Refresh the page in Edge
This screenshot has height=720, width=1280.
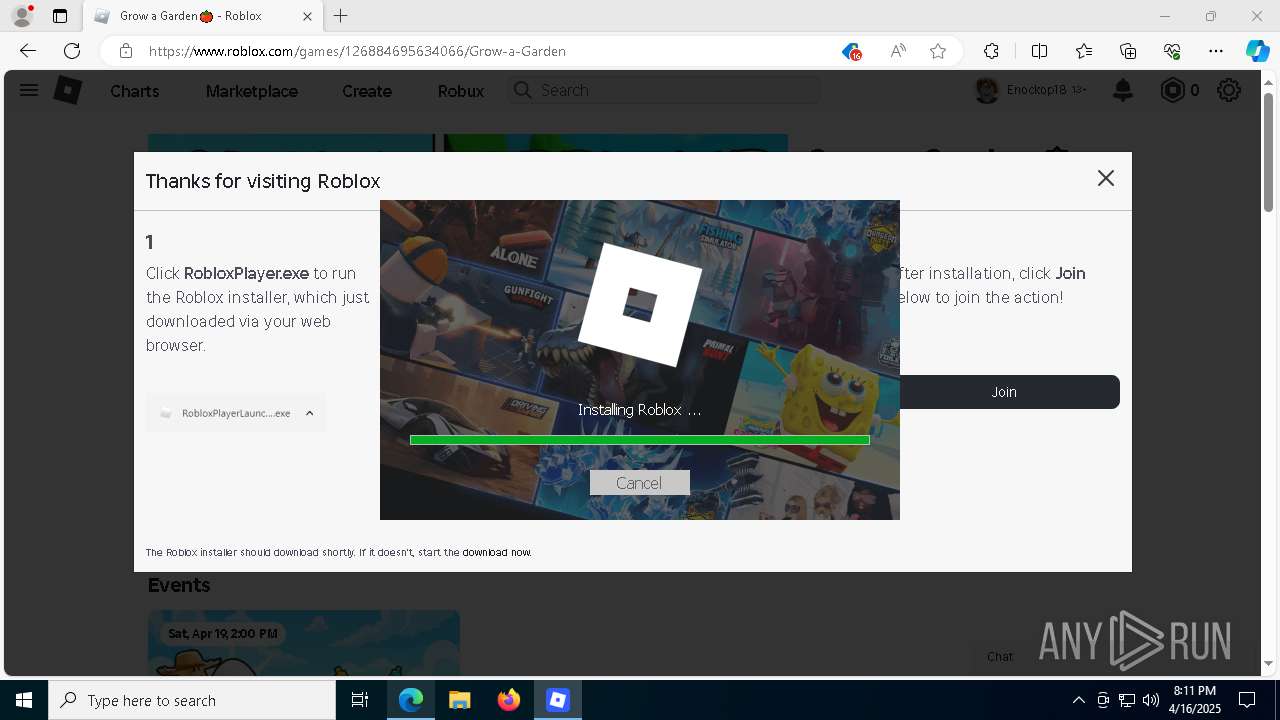72,51
